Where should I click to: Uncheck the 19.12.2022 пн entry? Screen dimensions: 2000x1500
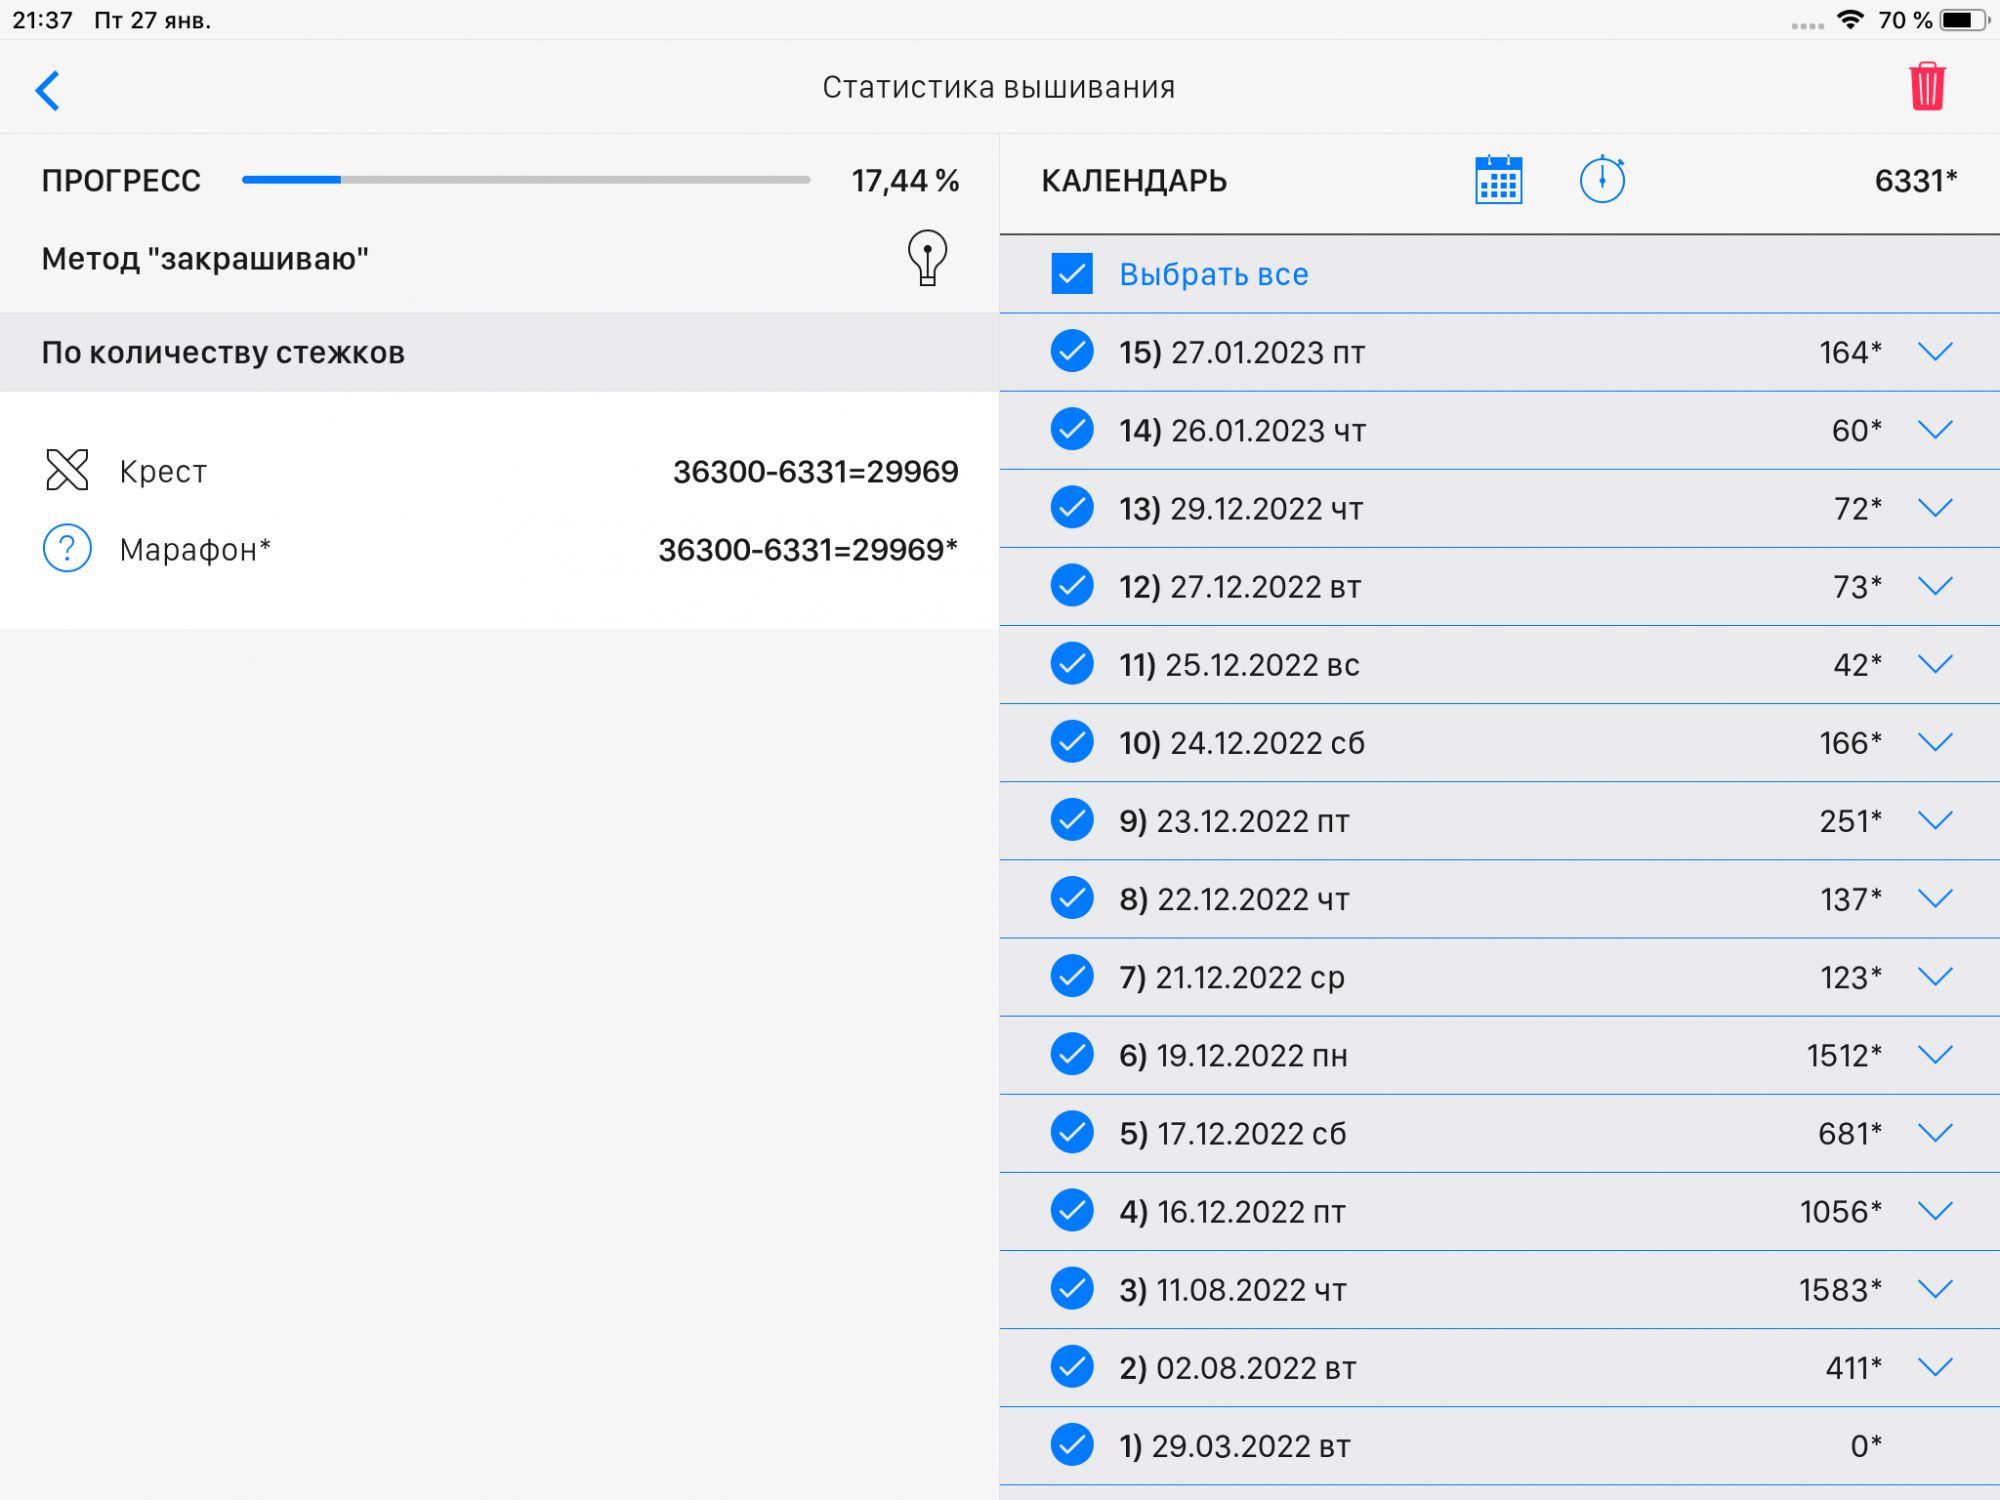pyautogui.click(x=1072, y=1055)
